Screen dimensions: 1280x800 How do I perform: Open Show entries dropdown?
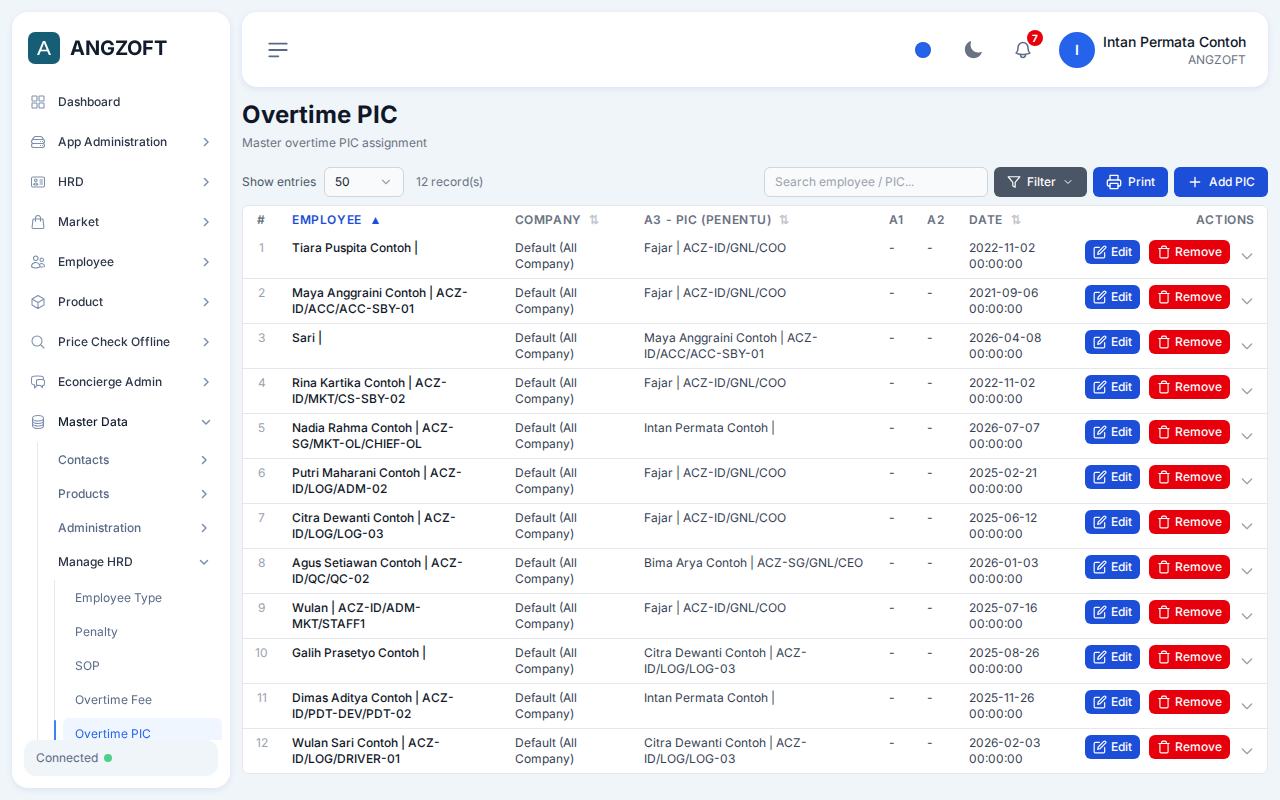point(364,182)
